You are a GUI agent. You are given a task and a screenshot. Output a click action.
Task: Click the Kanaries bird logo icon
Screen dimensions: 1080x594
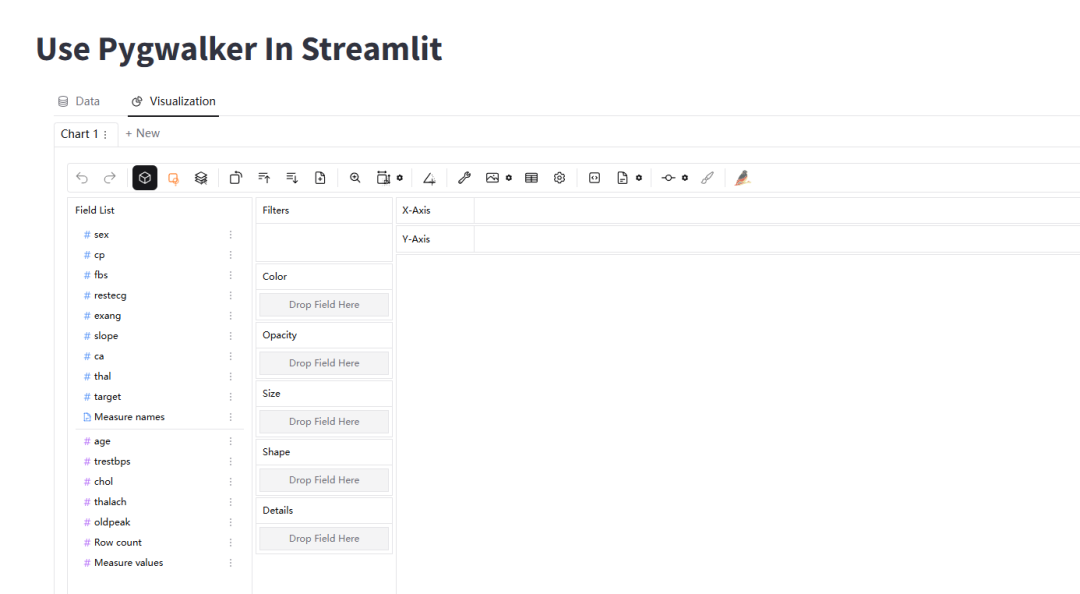[x=742, y=178]
